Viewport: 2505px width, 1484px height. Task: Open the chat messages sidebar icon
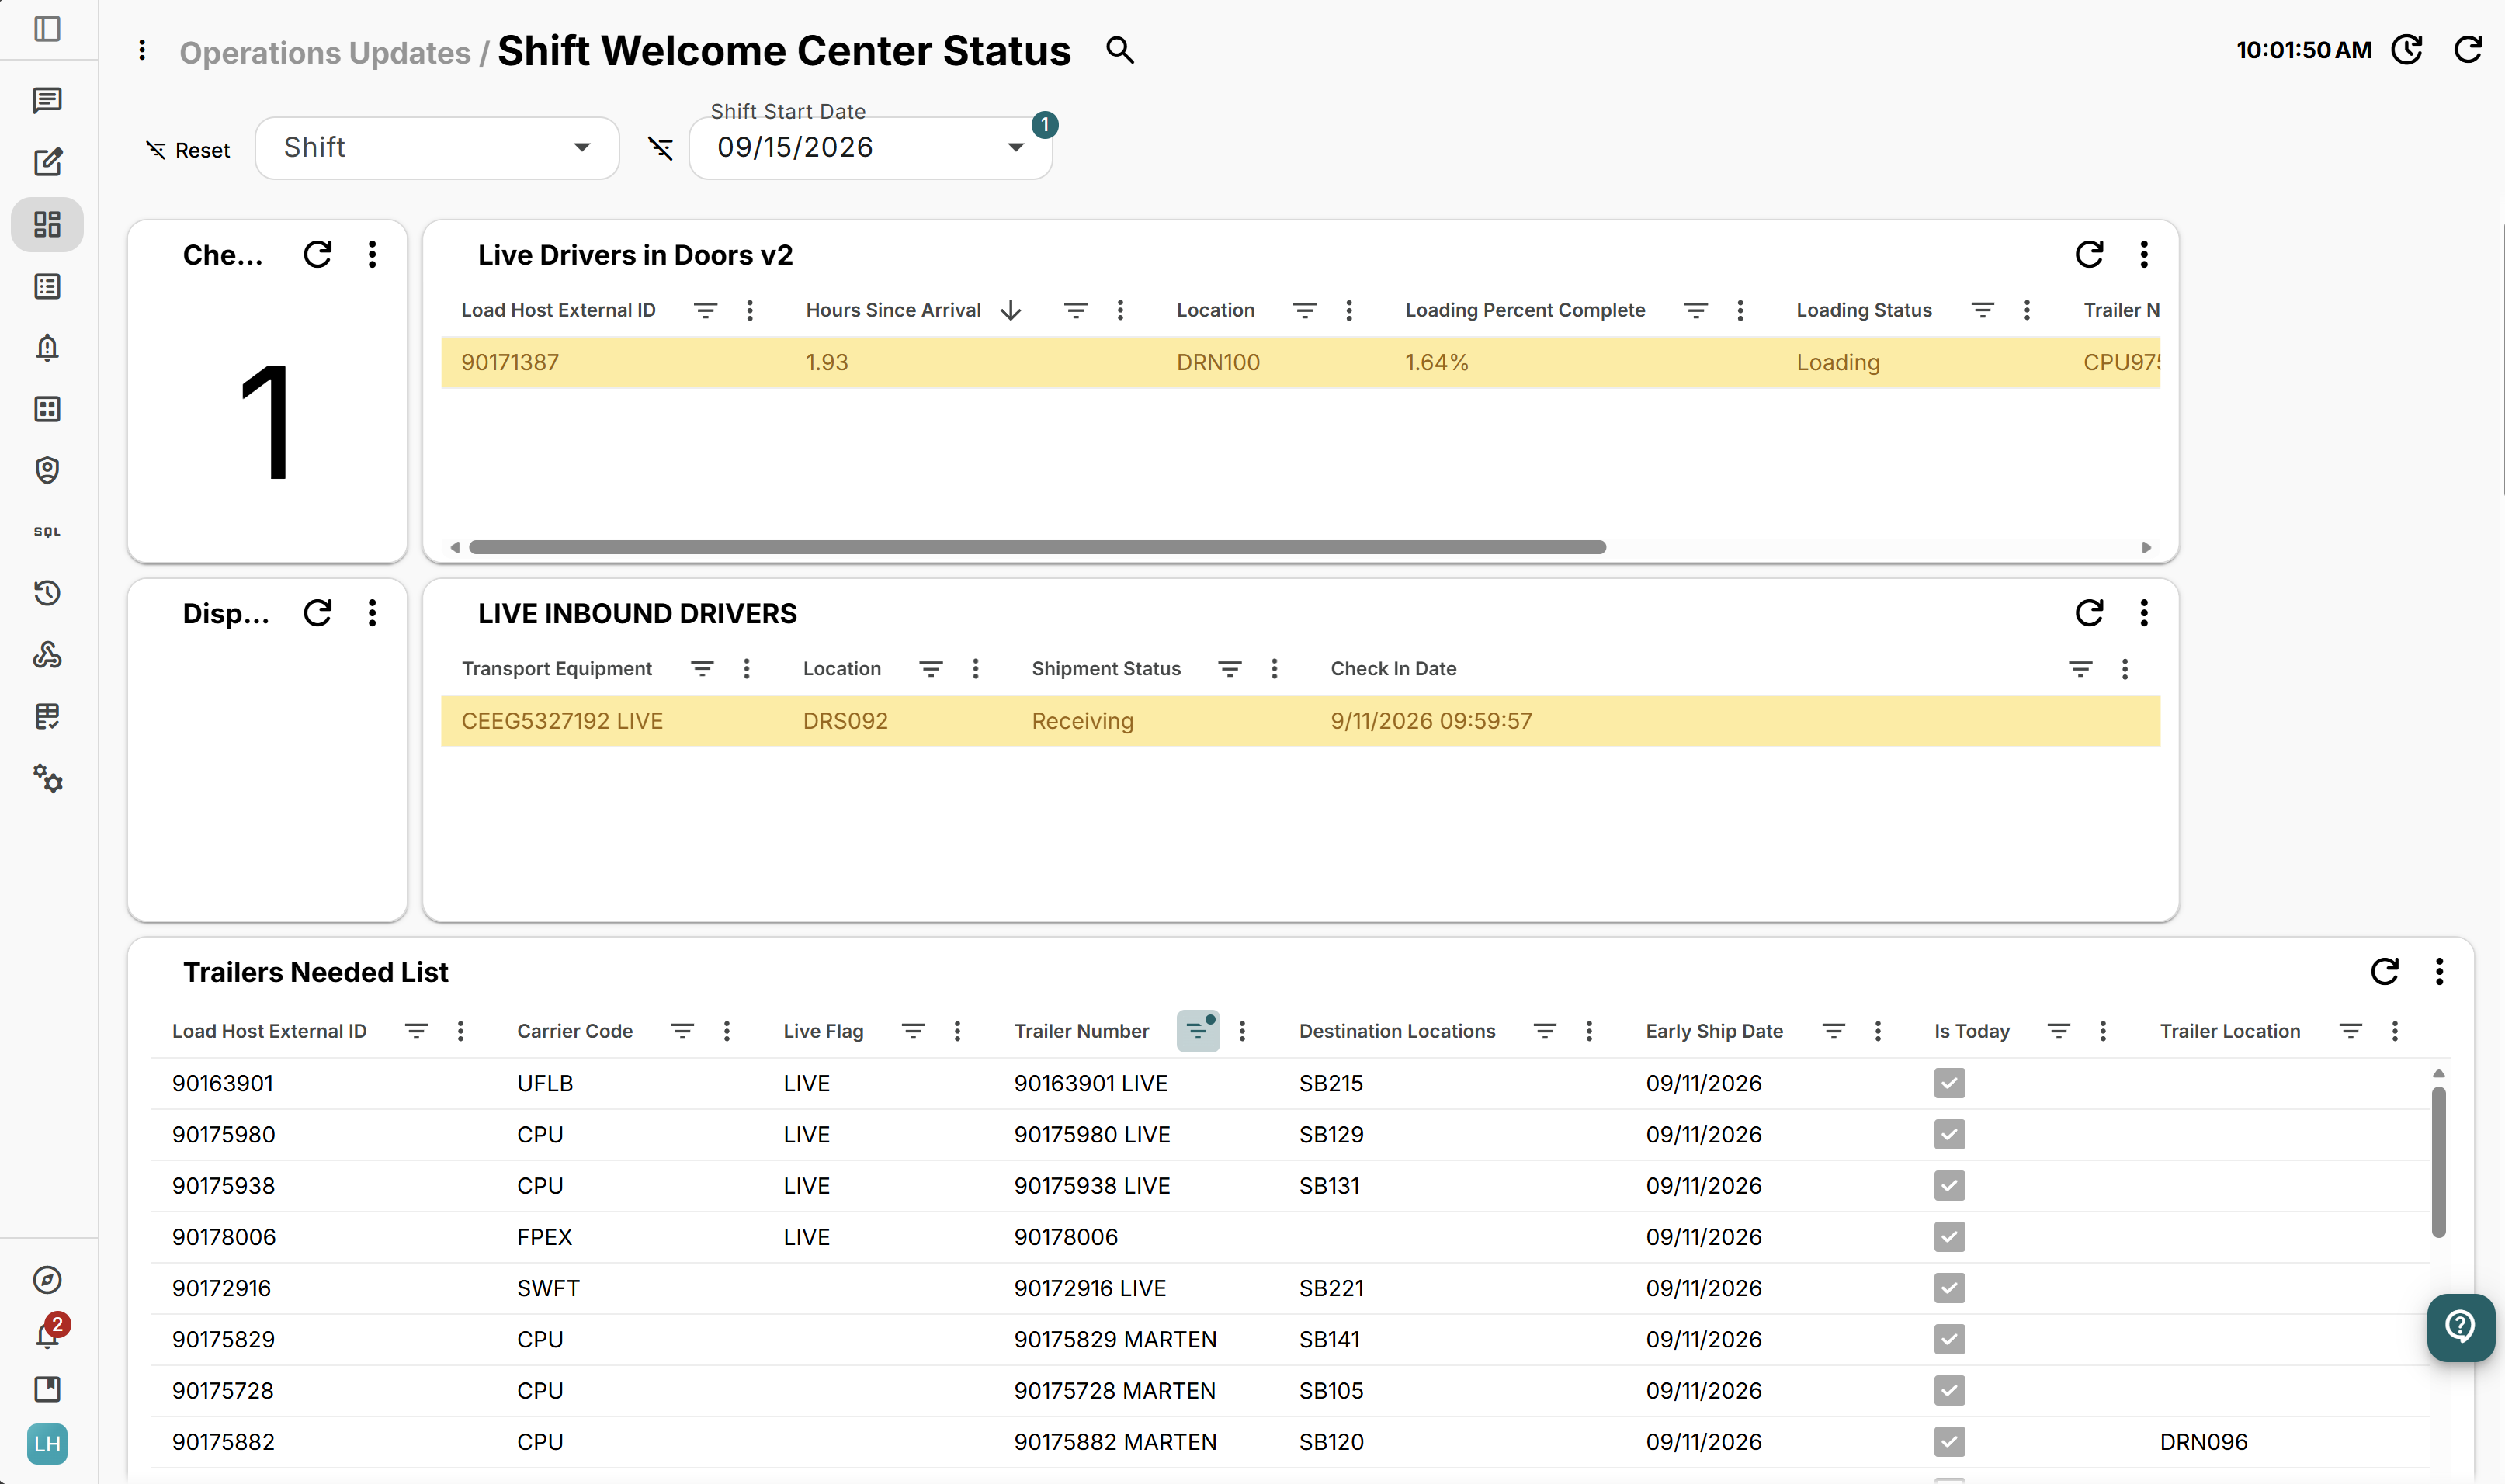tap(47, 100)
